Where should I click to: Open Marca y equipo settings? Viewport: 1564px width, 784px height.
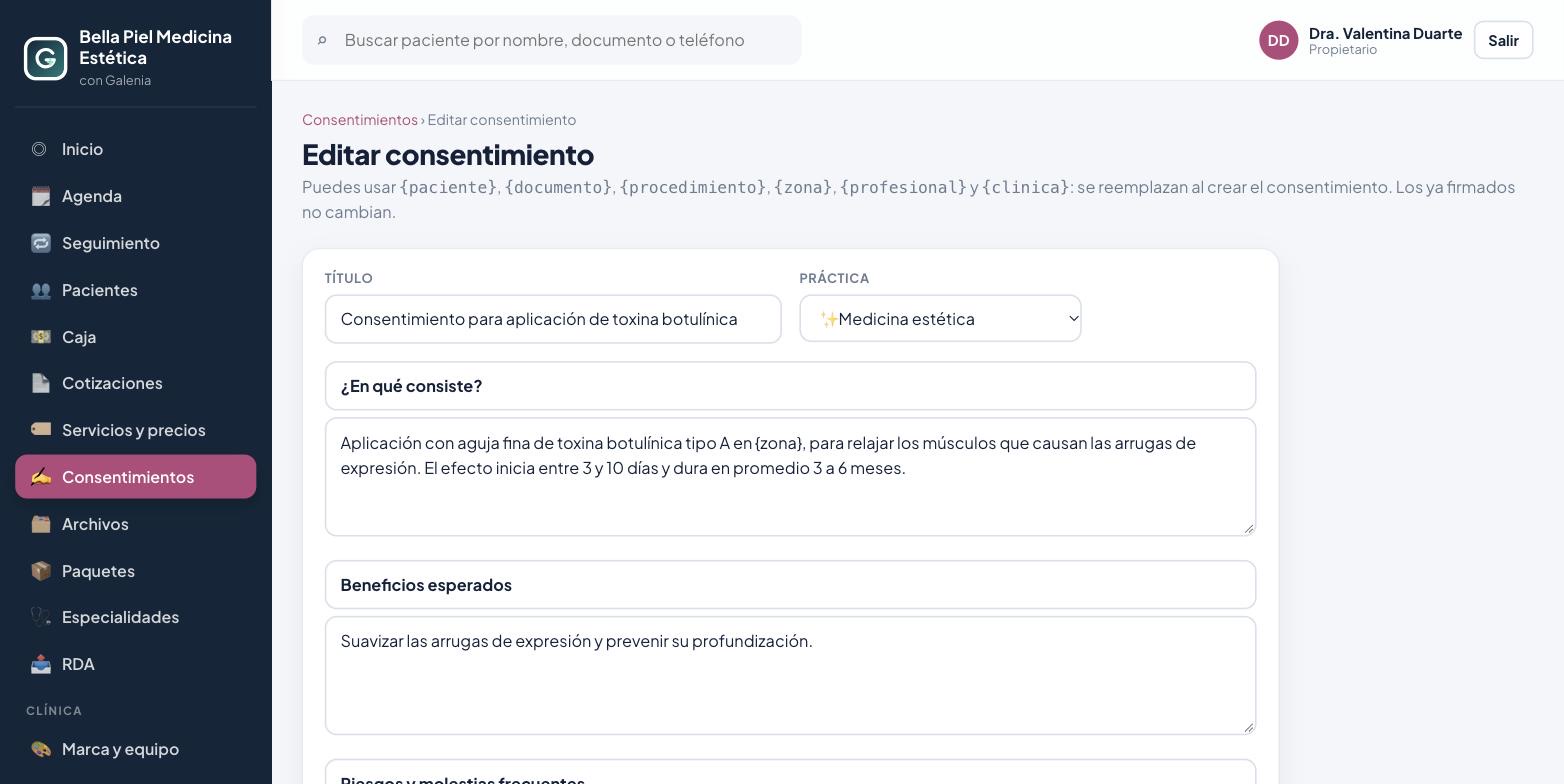click(136, 749)
